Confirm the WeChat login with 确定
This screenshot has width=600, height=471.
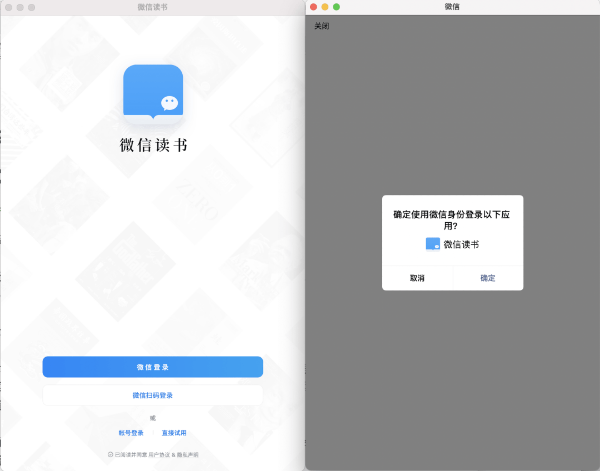(488, 278)
